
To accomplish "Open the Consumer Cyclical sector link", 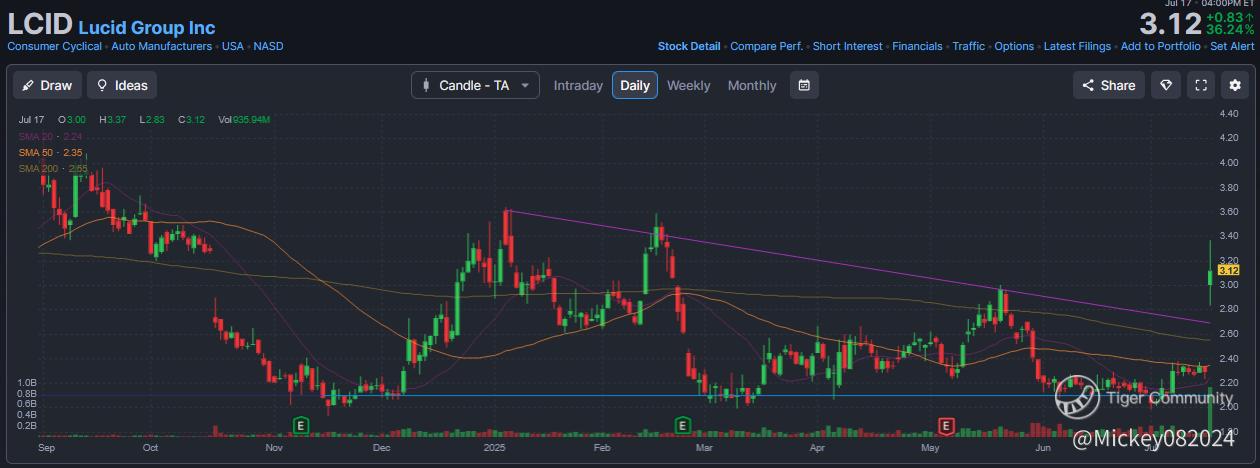I will pos(54,46).
